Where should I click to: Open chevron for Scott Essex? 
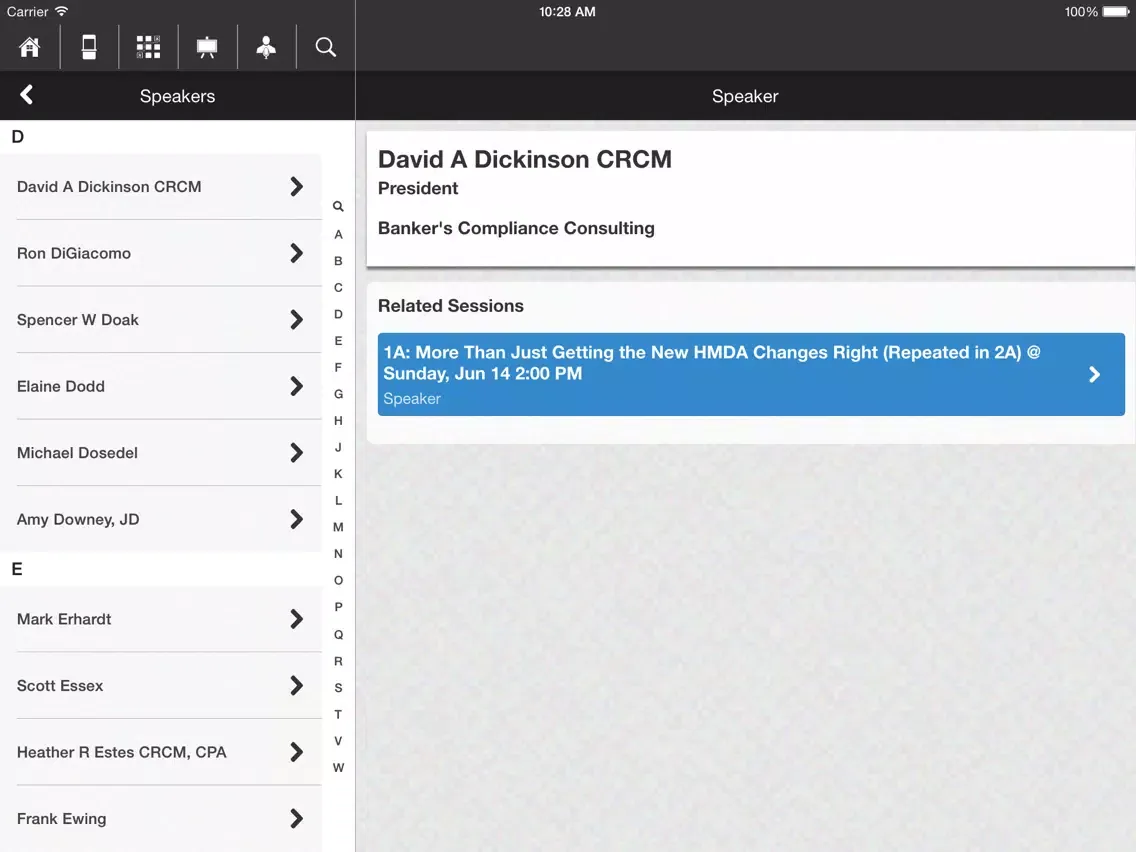coord(296,685)
